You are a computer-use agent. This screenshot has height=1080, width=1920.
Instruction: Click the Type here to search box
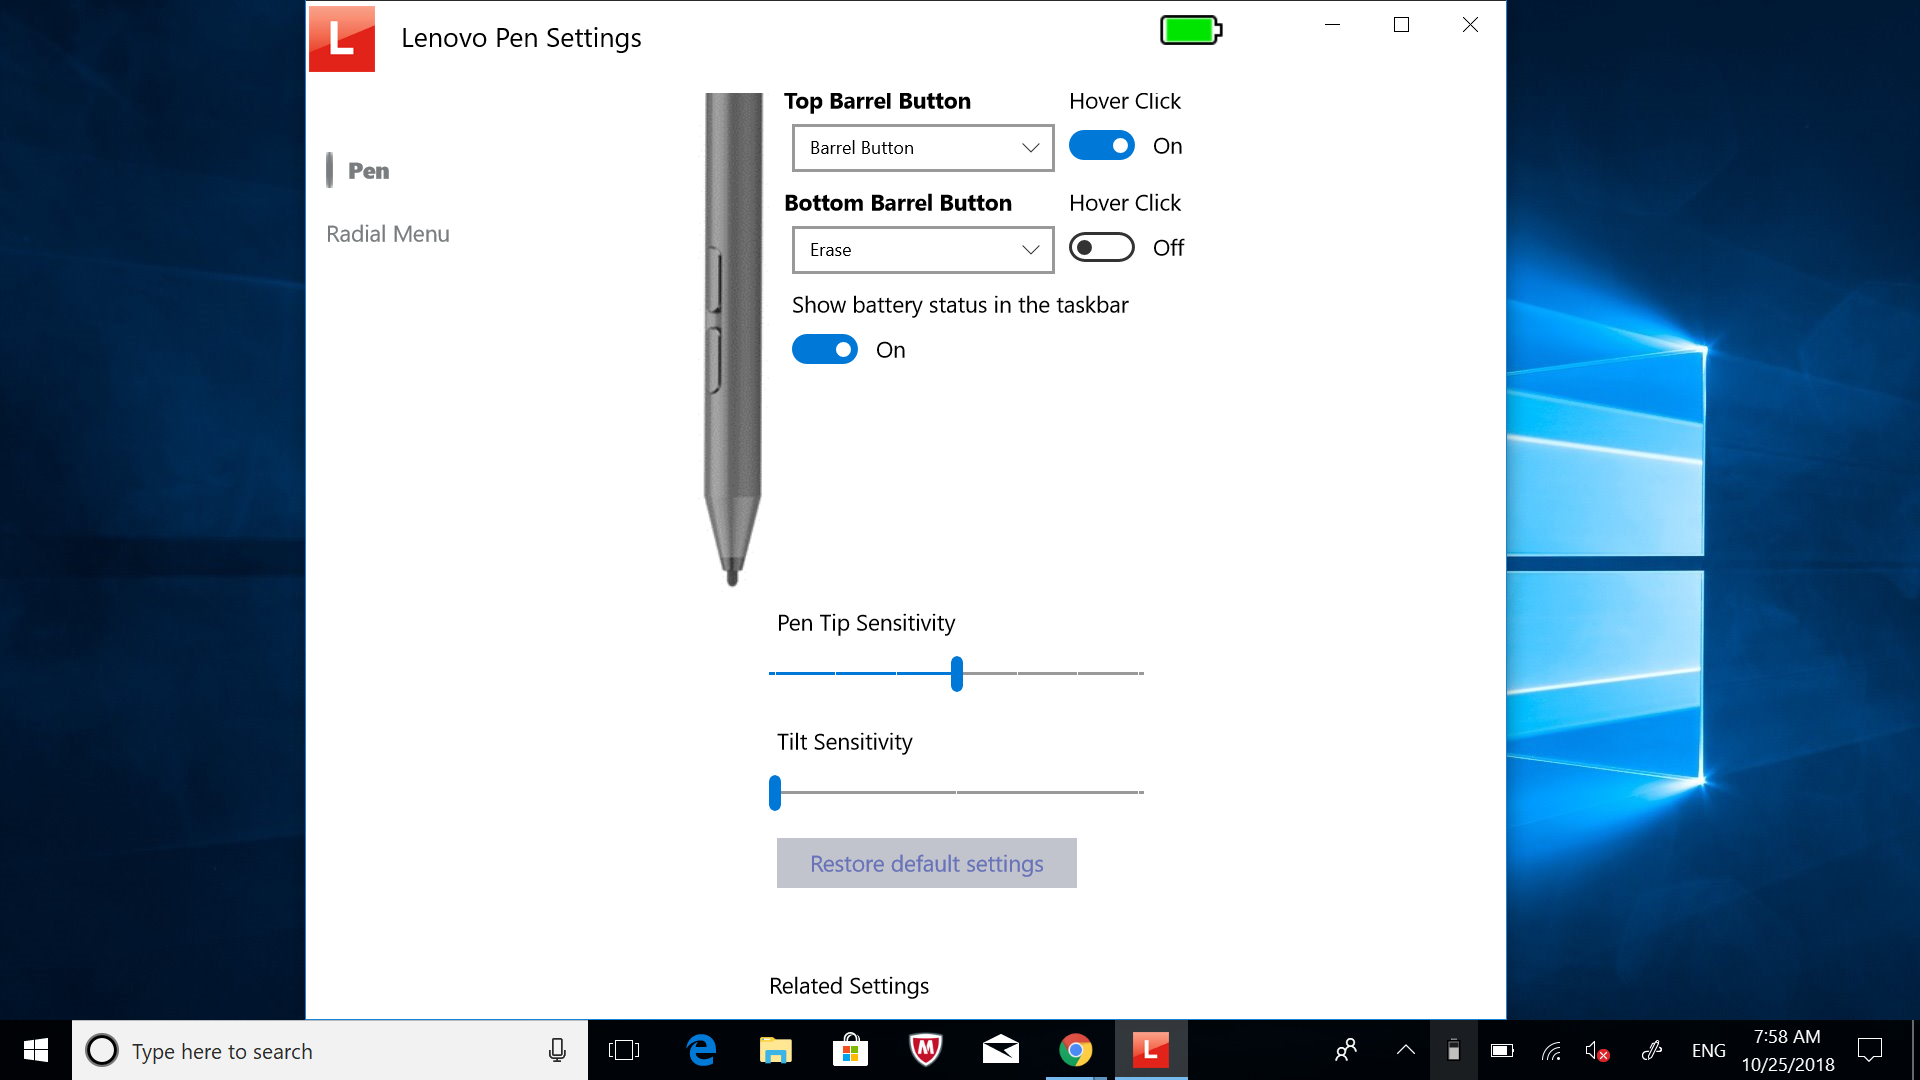[x=330, y=1050]
